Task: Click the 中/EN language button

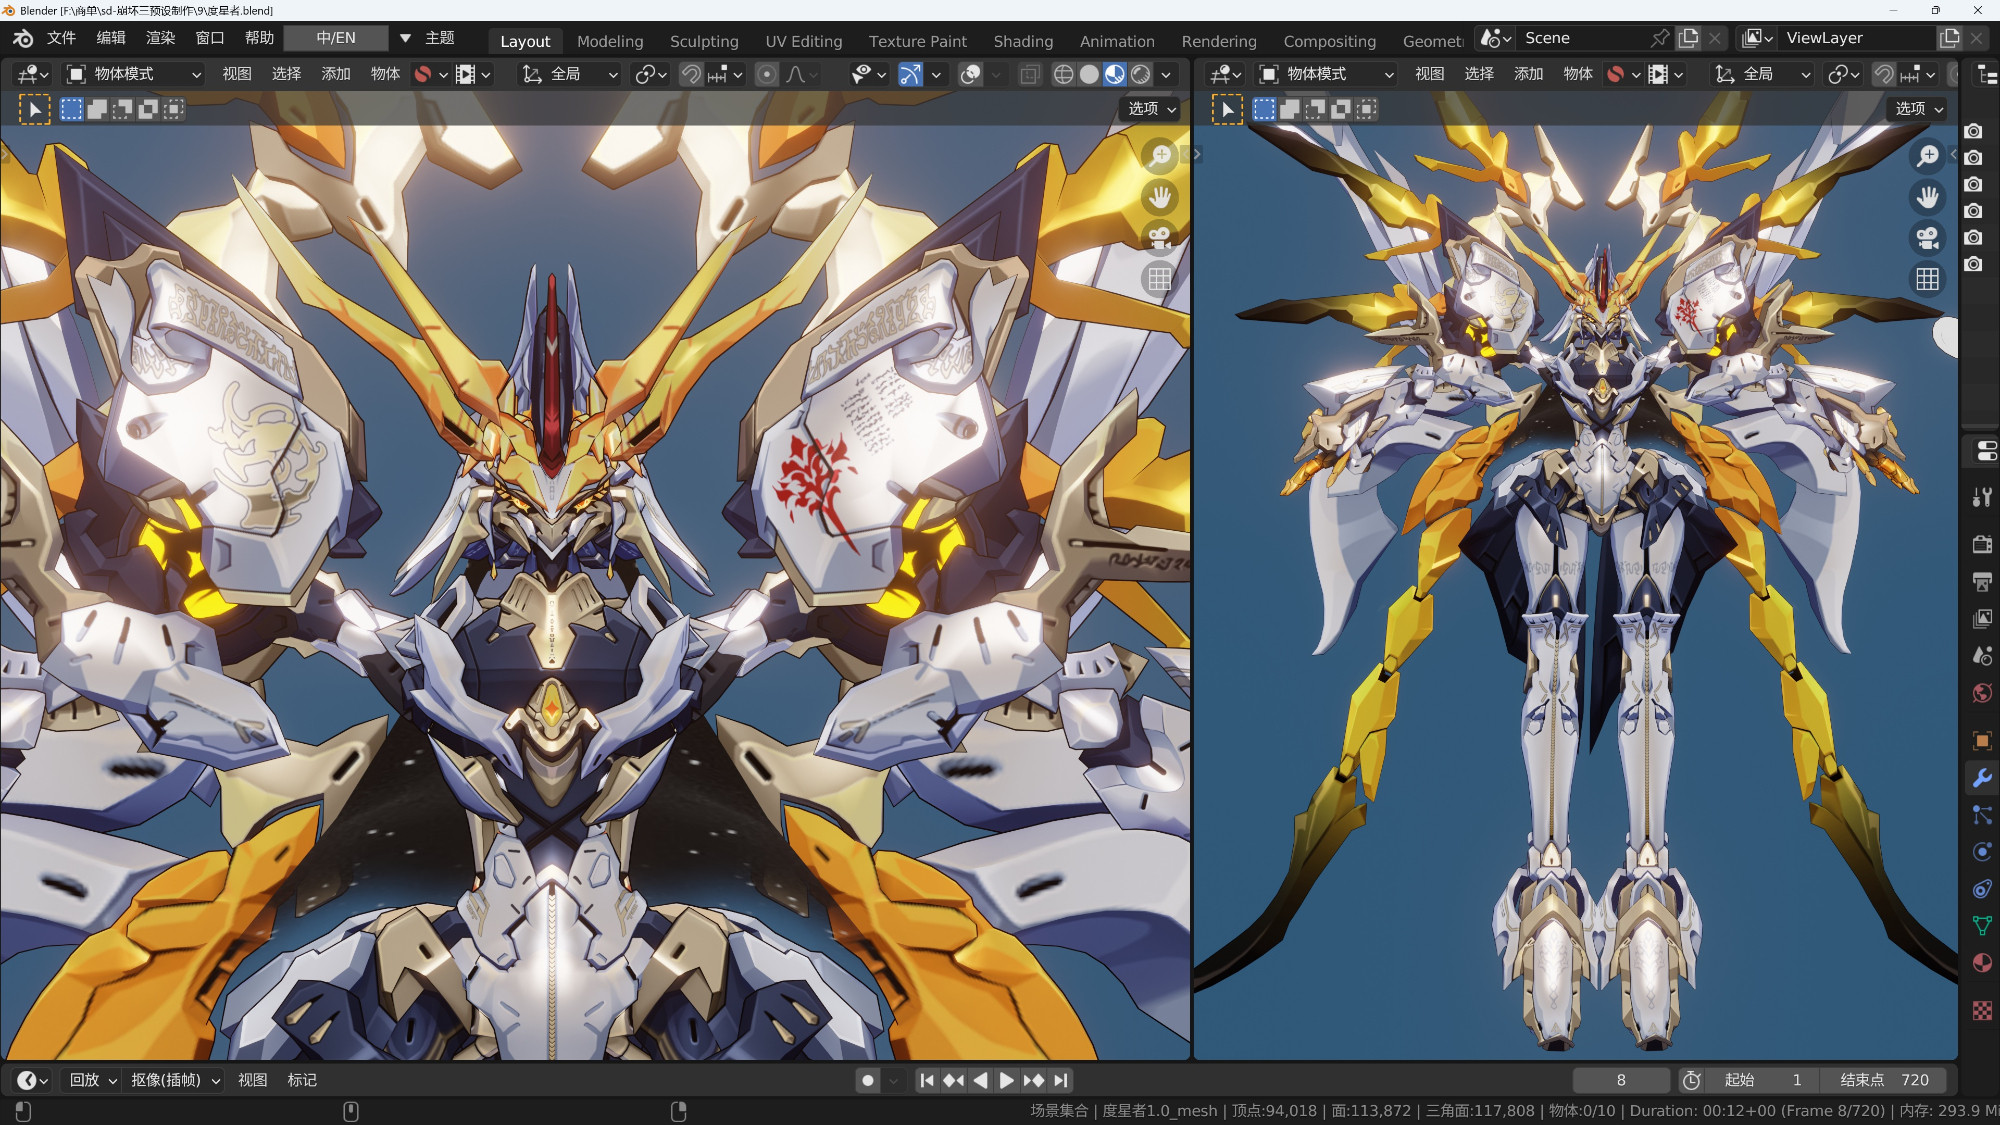Action: point(336,38)
